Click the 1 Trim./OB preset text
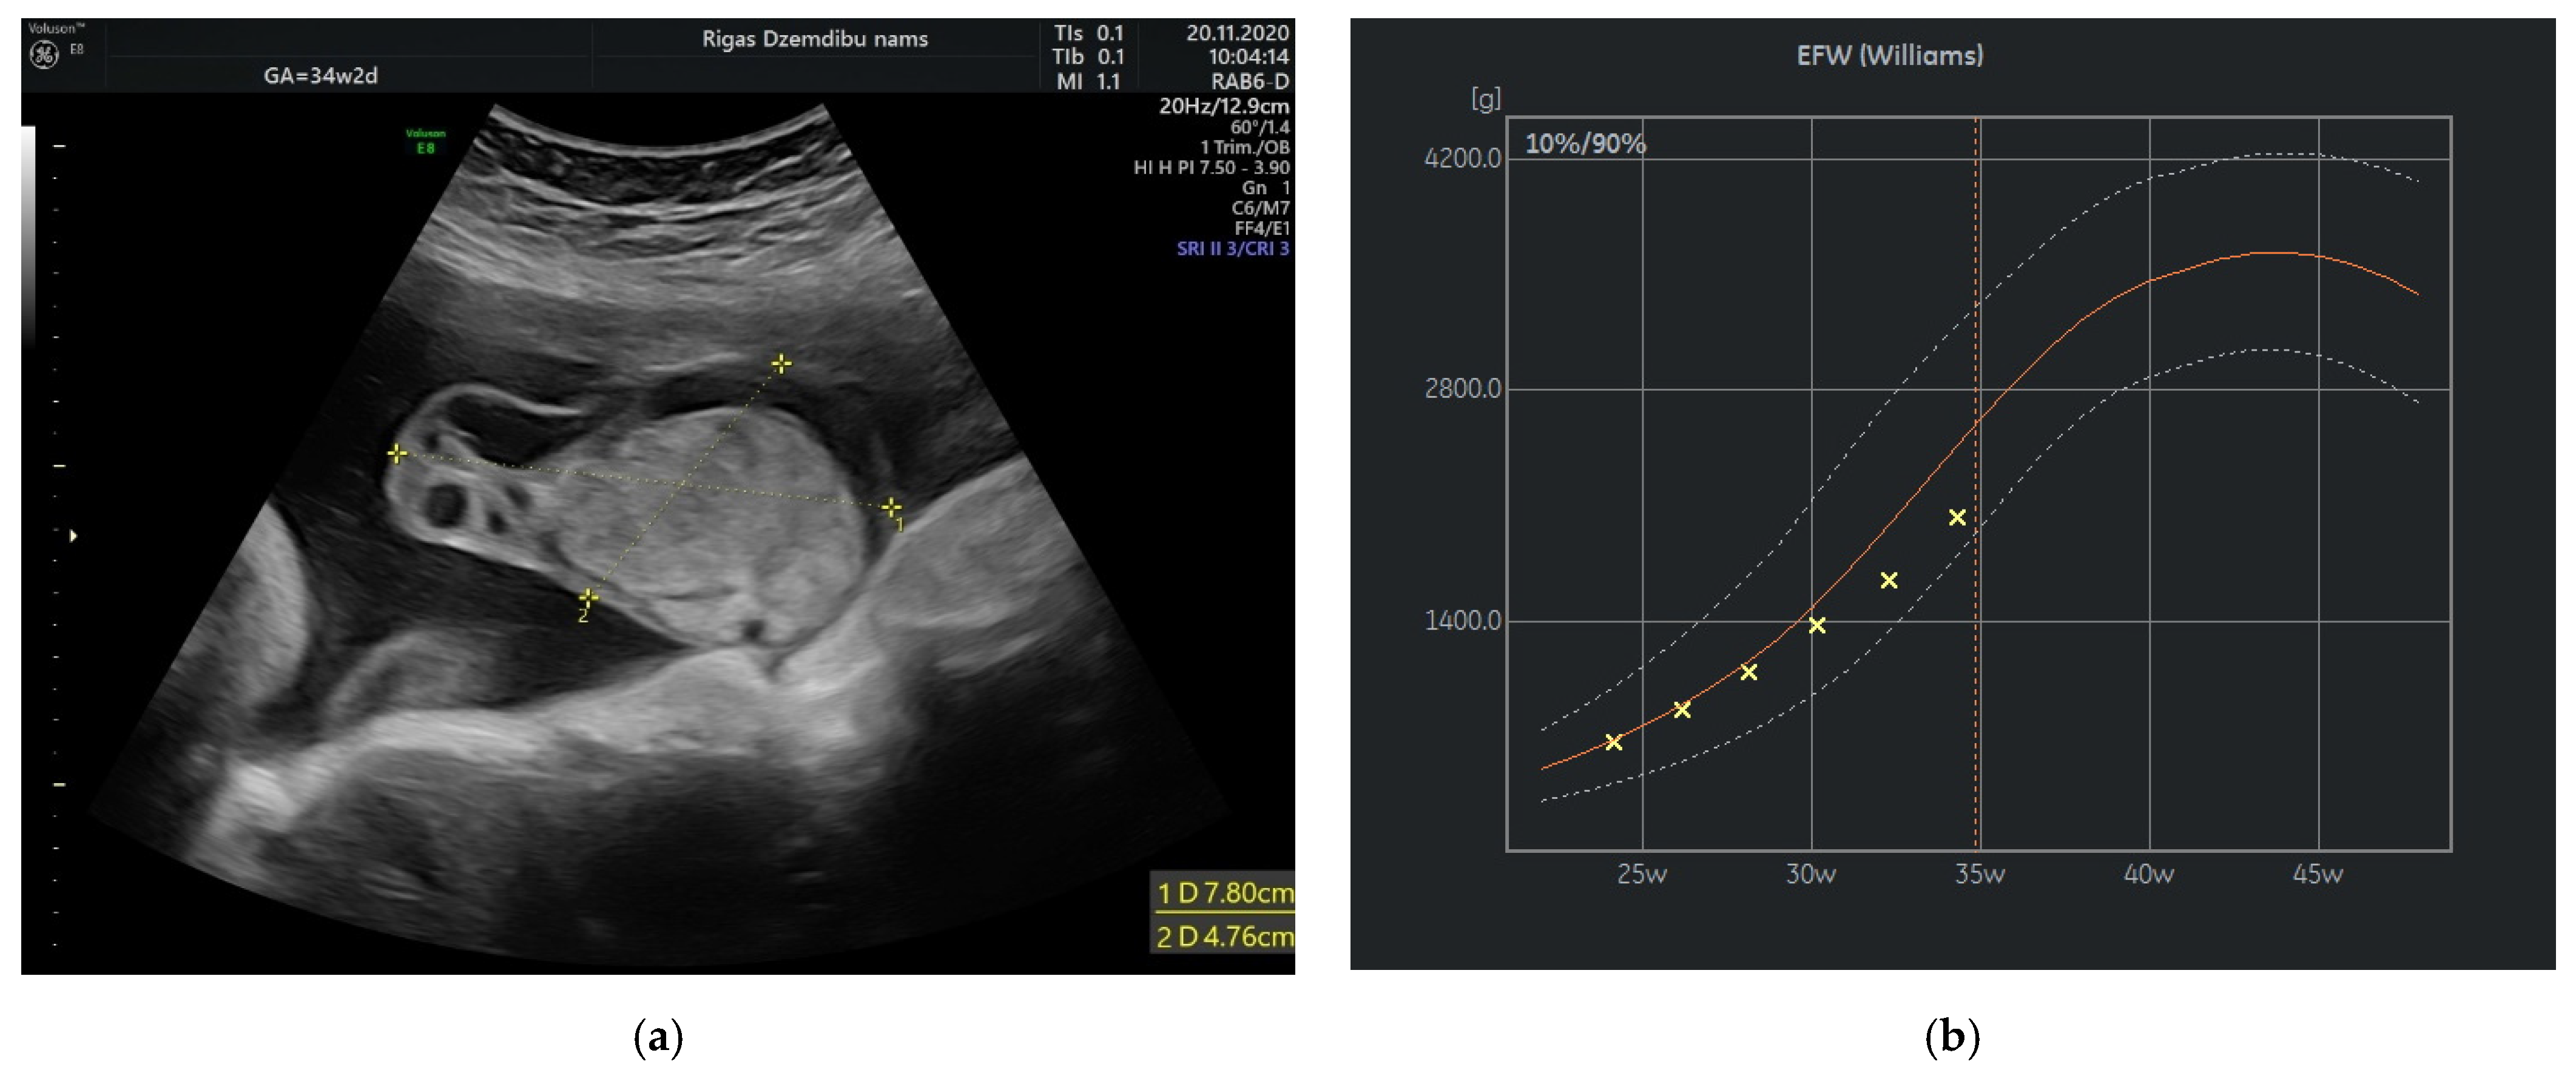The height and width of the screenshot is (1067, 2576). coord(1245,147)
